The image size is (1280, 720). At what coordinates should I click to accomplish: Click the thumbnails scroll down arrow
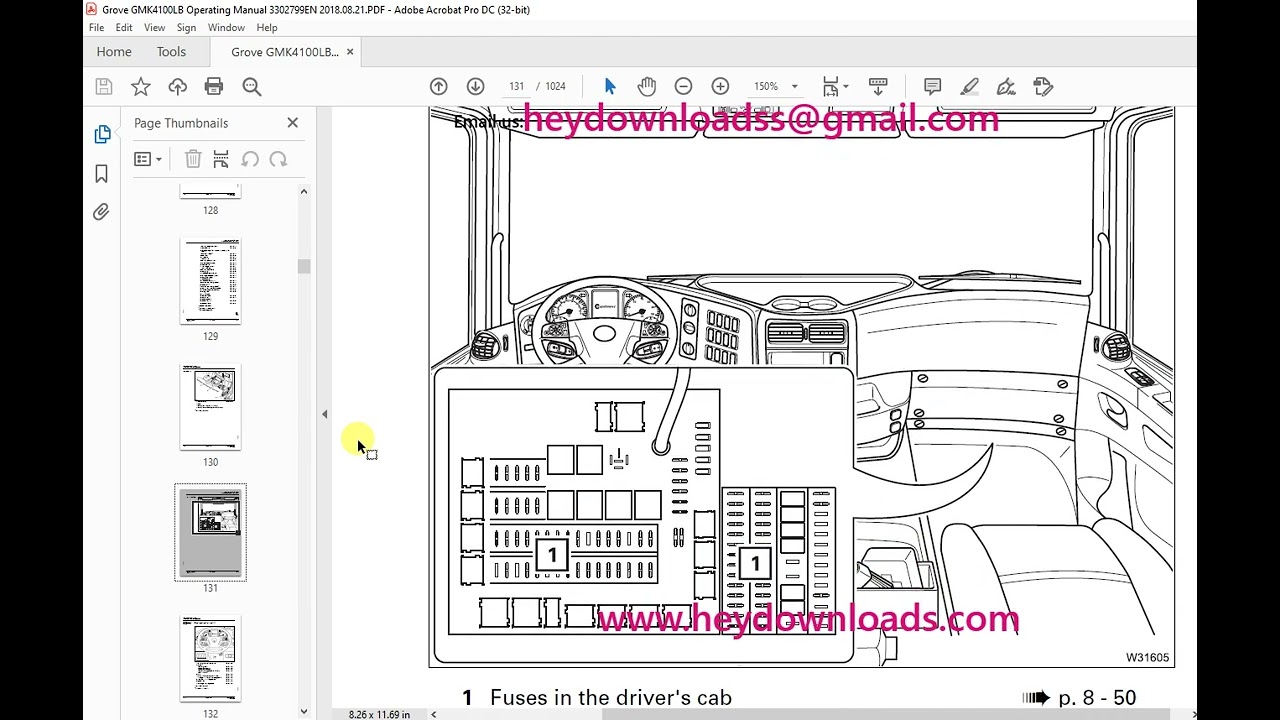pyautogui.click(x=304, y=712)
